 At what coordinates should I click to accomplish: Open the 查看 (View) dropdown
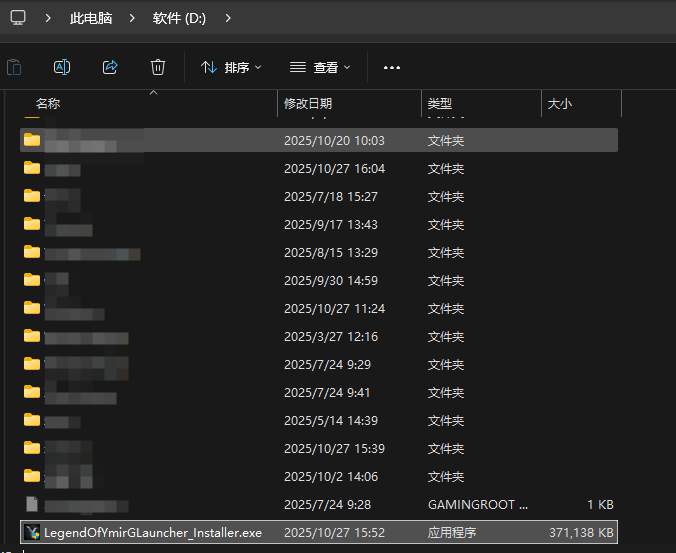[320, 67]
